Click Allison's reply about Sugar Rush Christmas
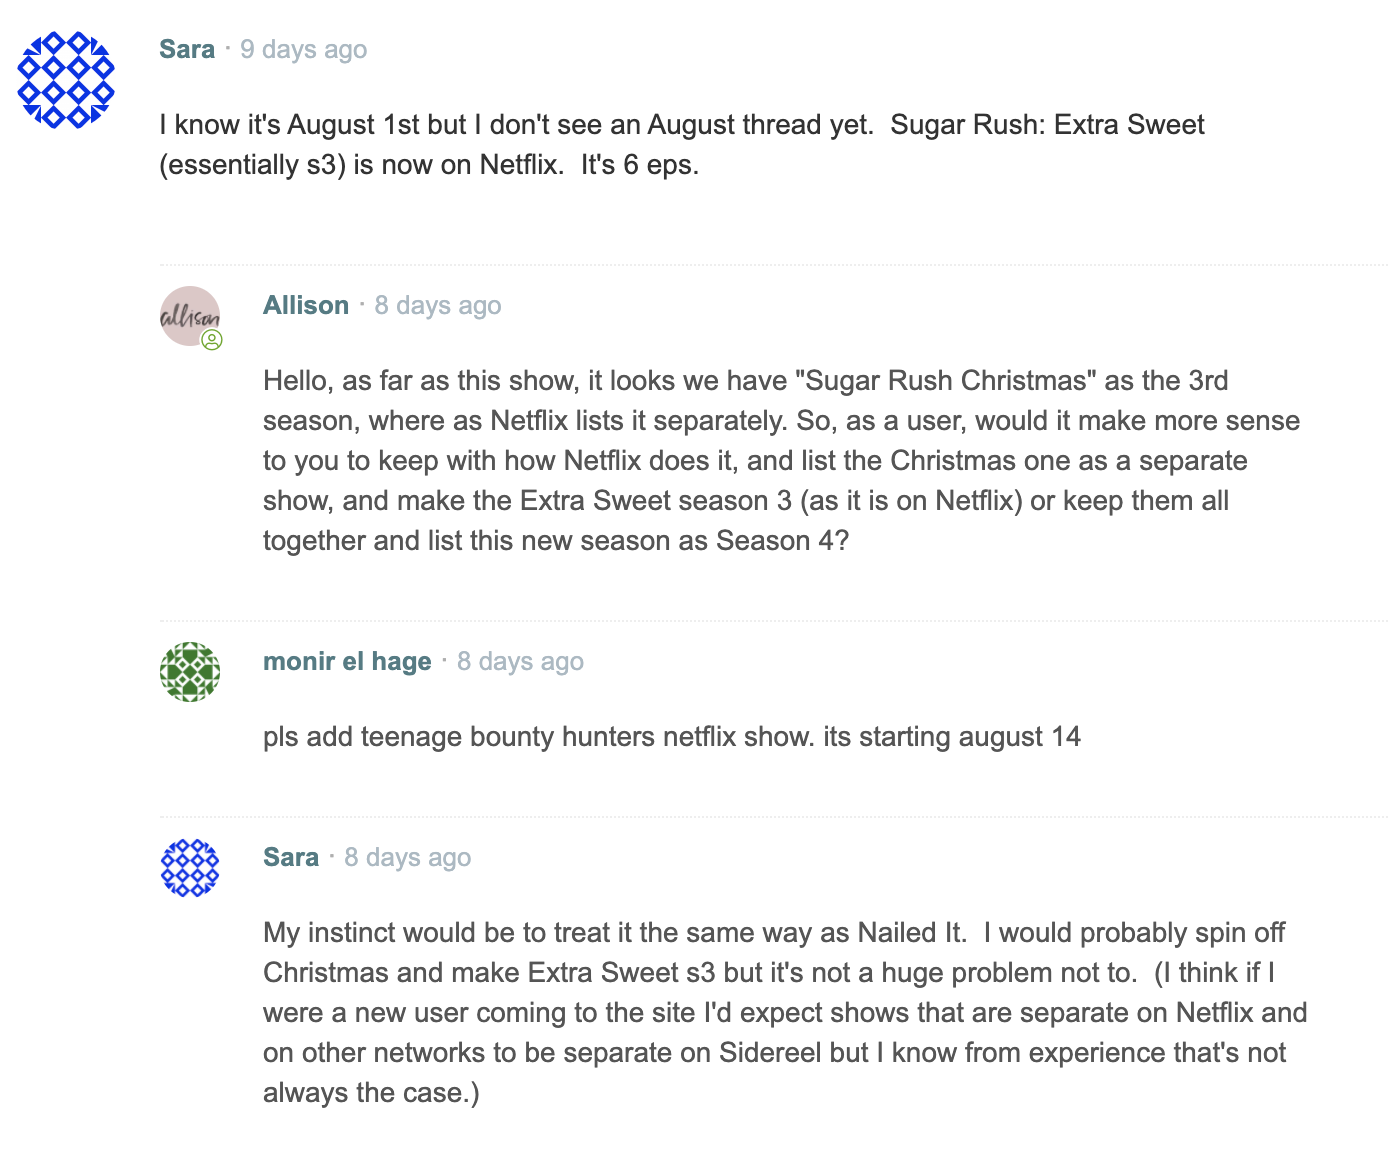 point(781,460)
